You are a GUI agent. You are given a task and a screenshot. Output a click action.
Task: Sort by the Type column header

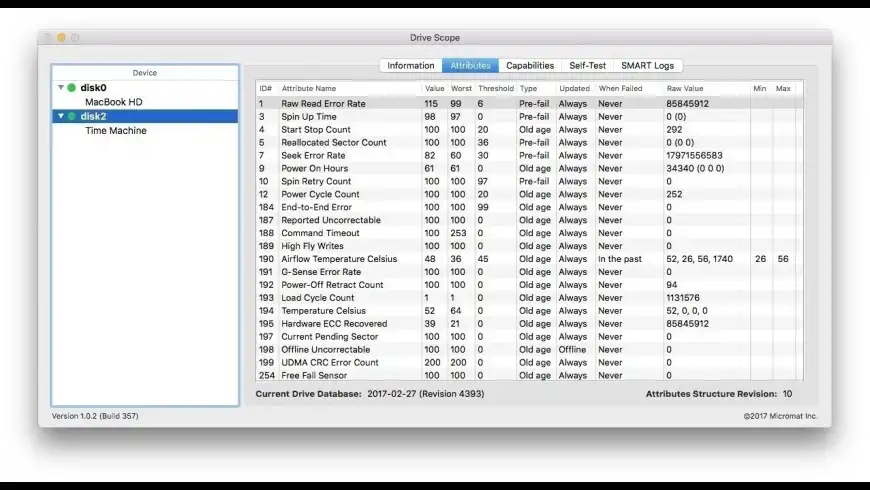click(528, 88)
